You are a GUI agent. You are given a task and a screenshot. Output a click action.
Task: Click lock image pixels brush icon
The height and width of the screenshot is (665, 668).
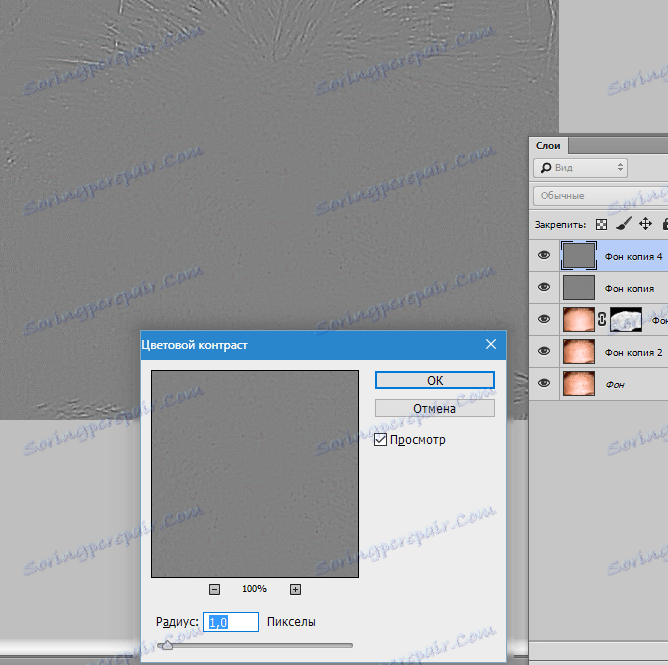pos(624,224)
